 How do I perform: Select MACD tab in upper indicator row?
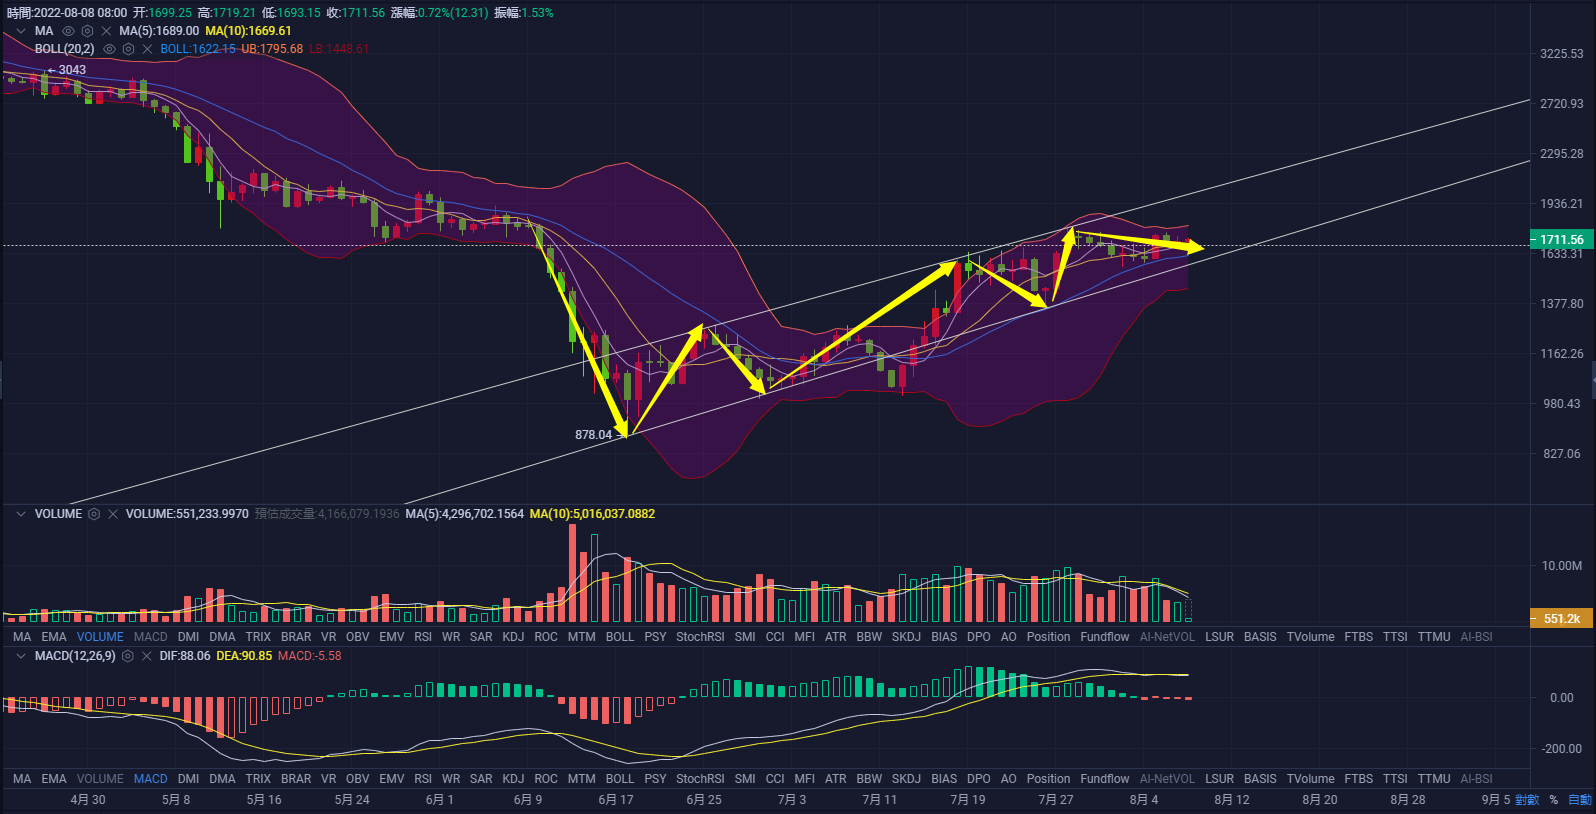151,637
